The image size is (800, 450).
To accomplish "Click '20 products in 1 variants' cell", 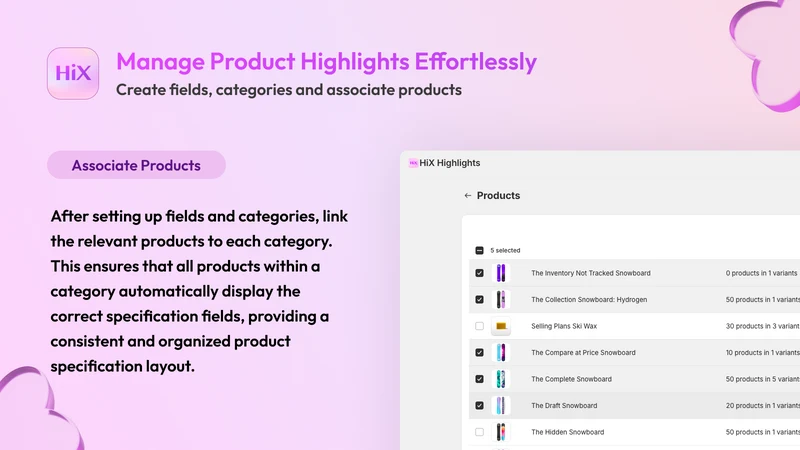I will pos(763,406).
